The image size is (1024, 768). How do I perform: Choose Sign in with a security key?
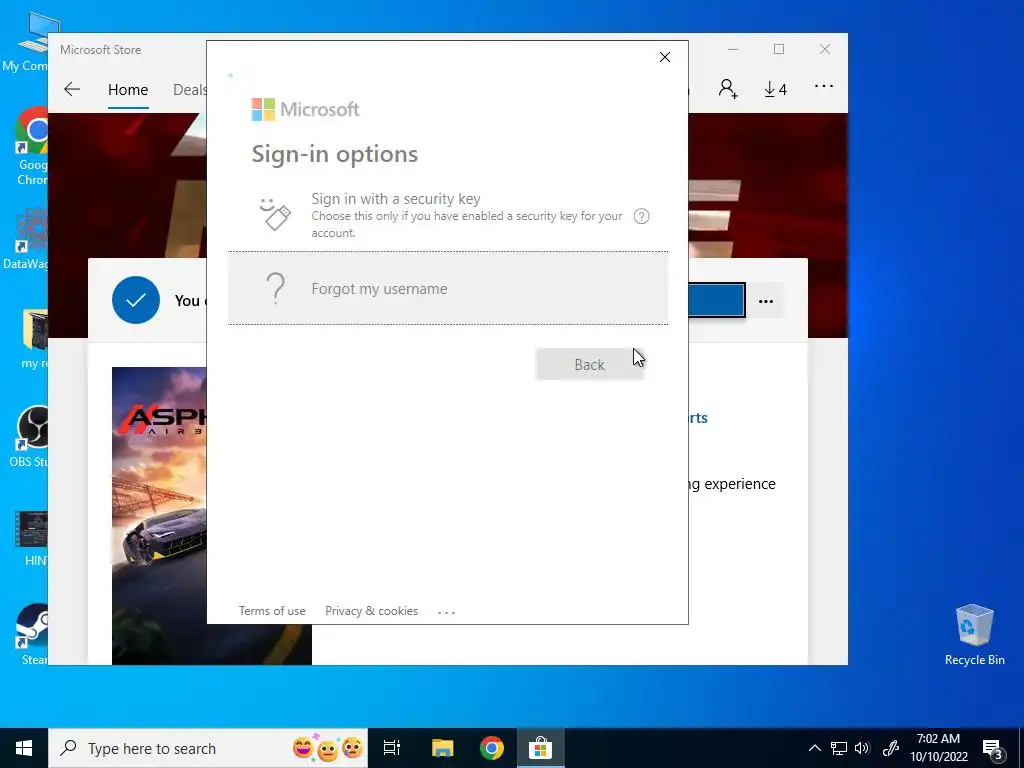(x=448, y=214)
